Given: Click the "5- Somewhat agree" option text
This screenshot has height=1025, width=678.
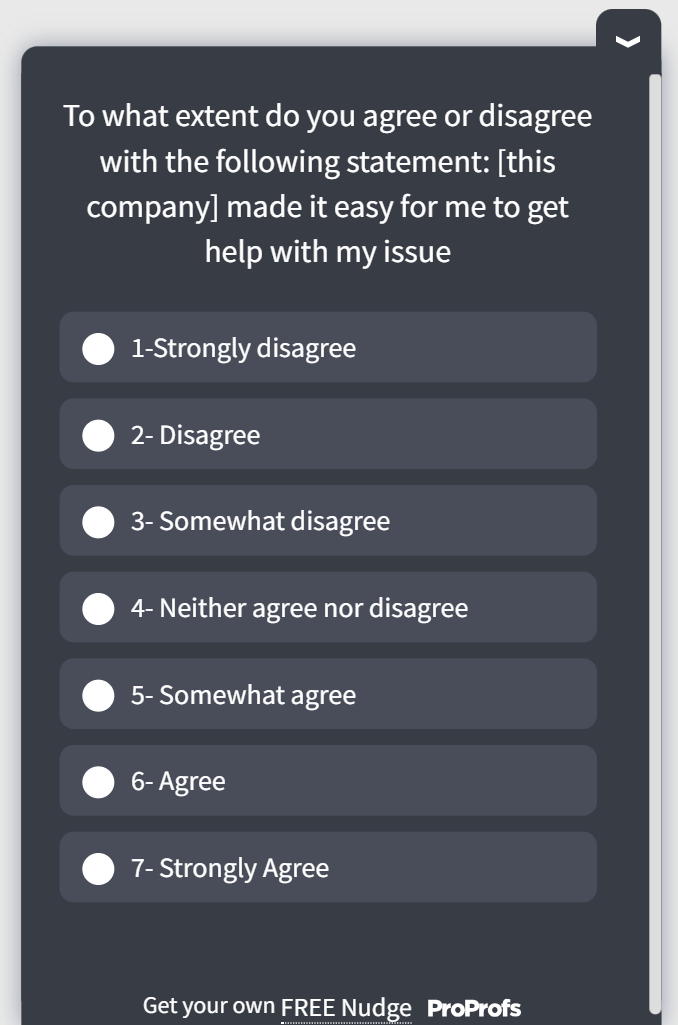Looking at the screenshot, I should click(x=243, y=696).
